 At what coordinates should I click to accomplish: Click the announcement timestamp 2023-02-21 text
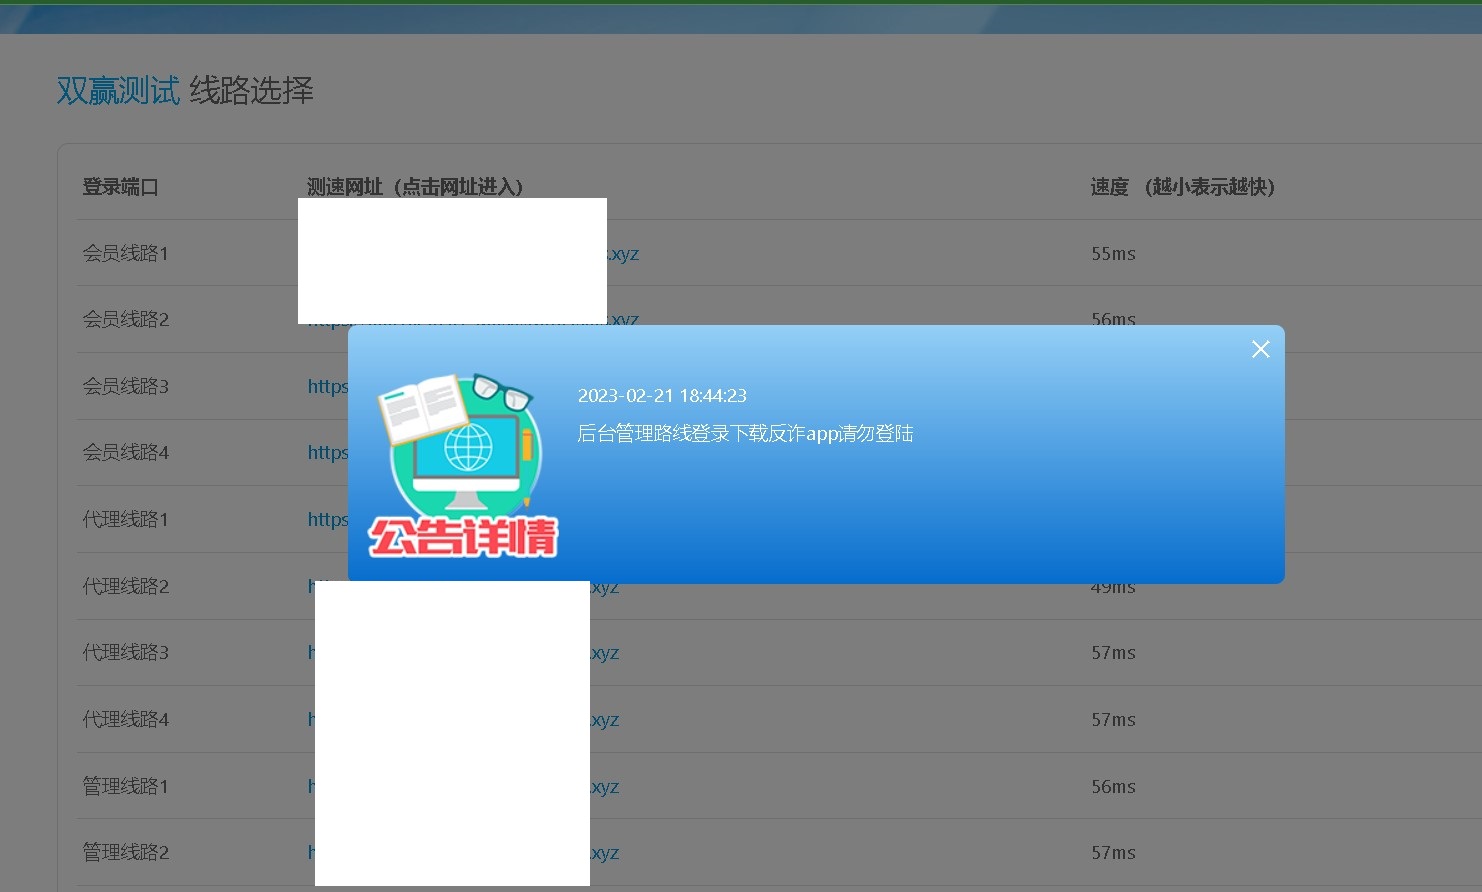tap(662, 395)
